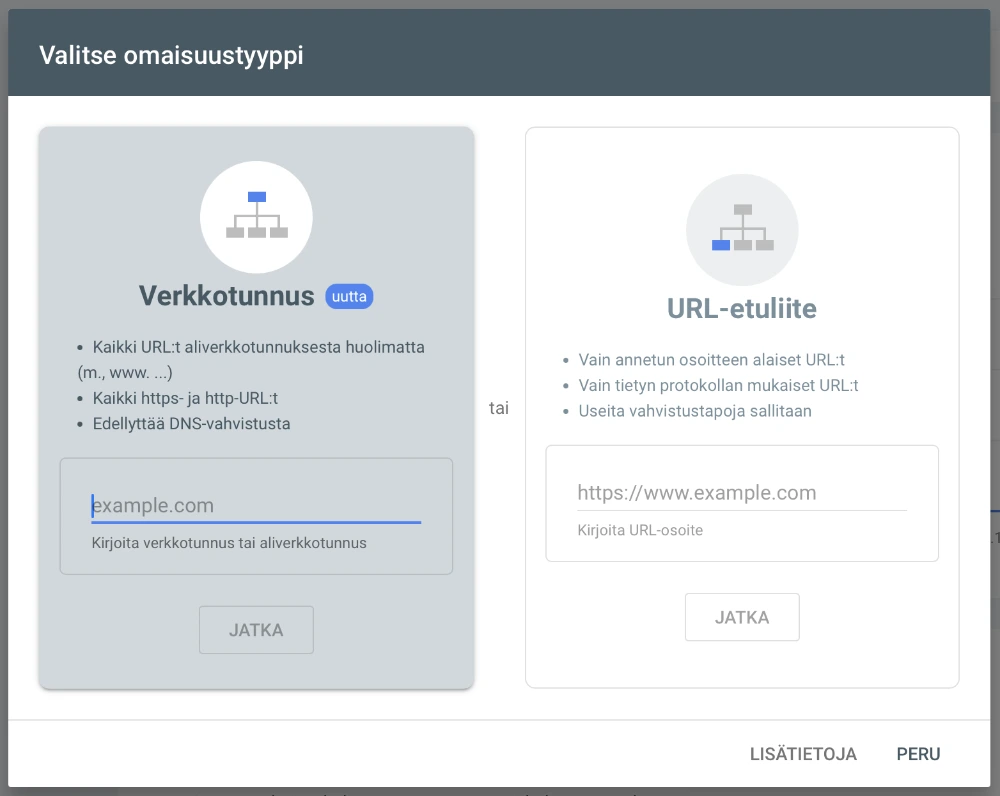The height and width of the screenshot is (796, 1000).
Task: Click the "tai" separator text
Action: click(x=499, y=408)
